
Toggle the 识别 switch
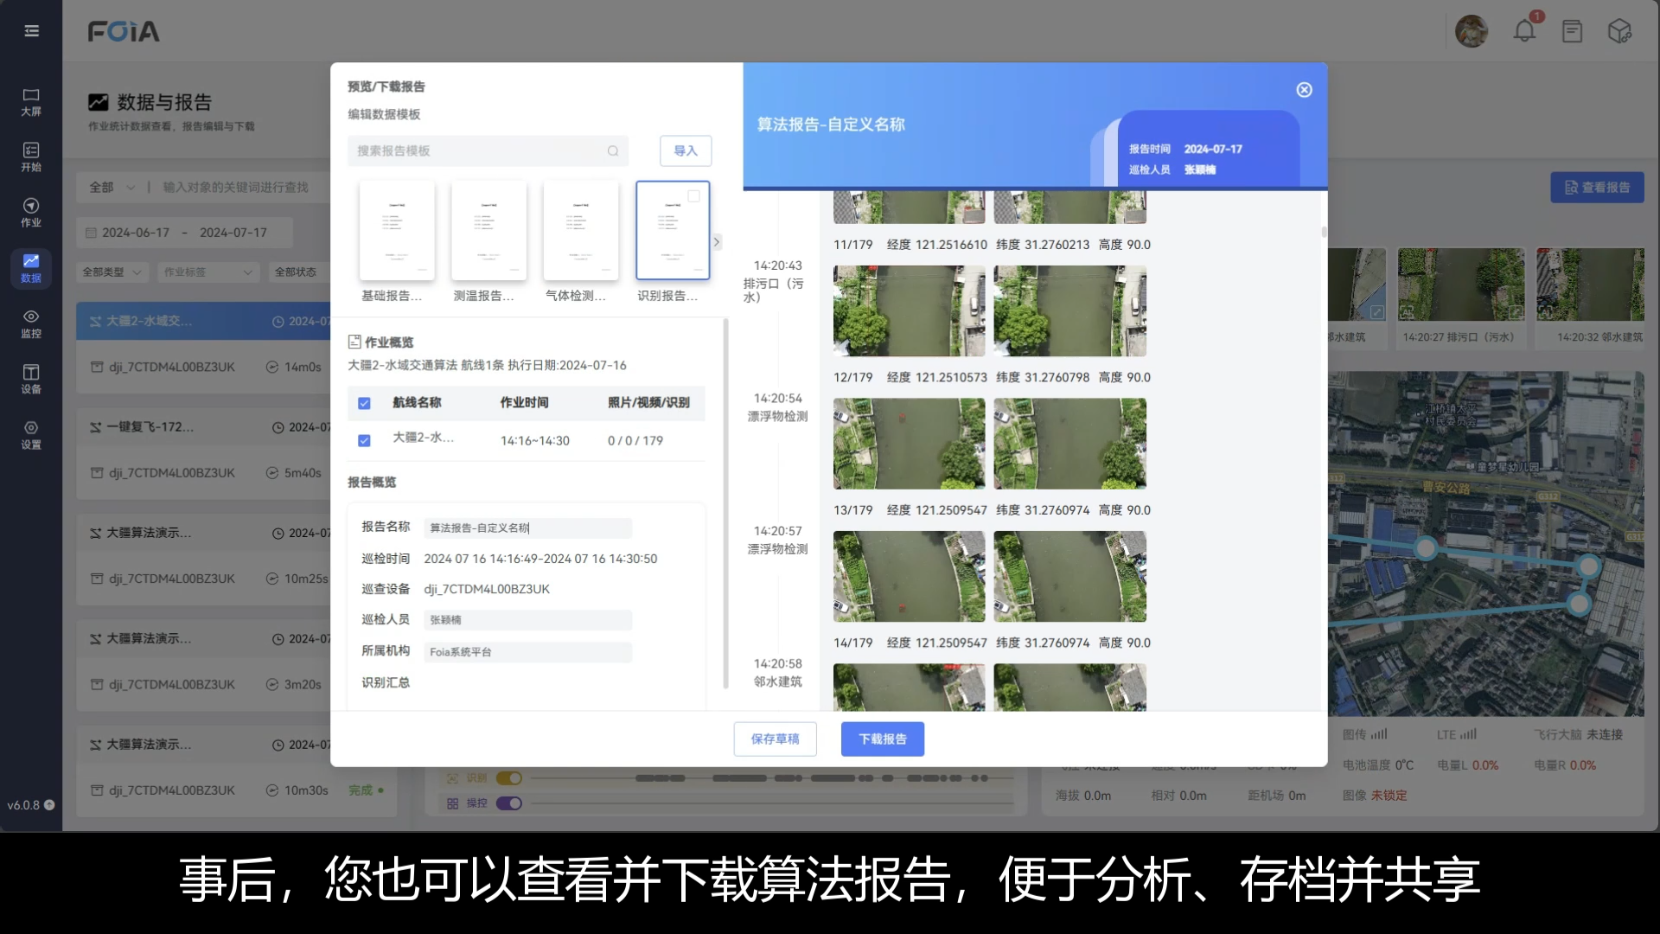[x=509, y=778]
